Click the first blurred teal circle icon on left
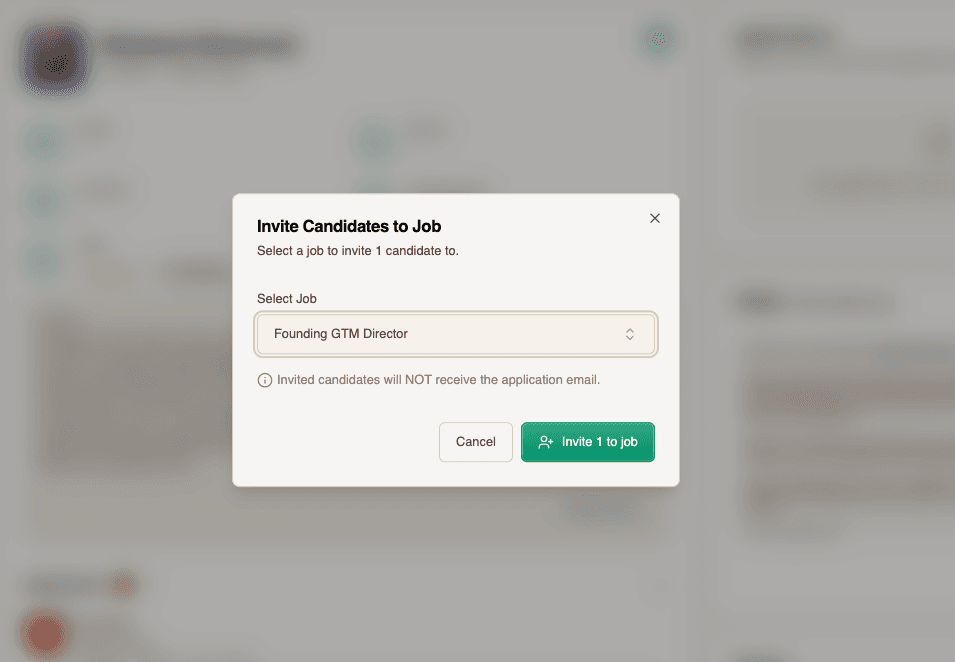Image resolution: width=955 pixels, height=662 pixels. (x=43, y=141)
